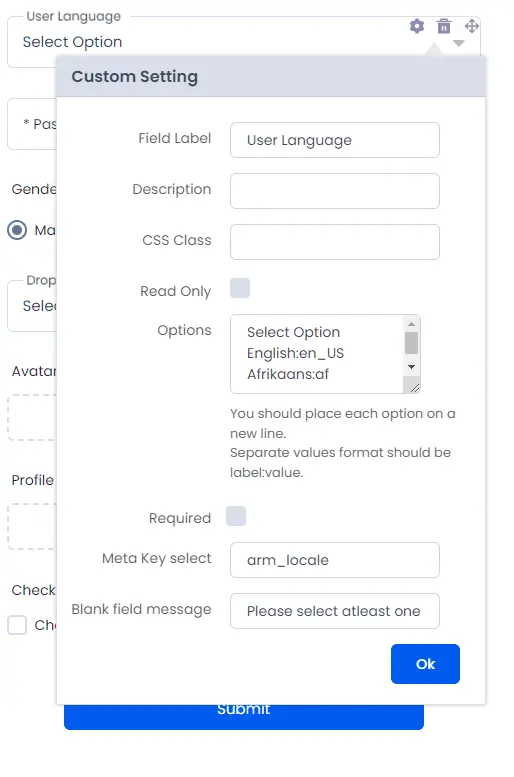Click the blue Submit button
Image resolution: width=514 pixels, height=777 pixels.
[x=244, y=717]
